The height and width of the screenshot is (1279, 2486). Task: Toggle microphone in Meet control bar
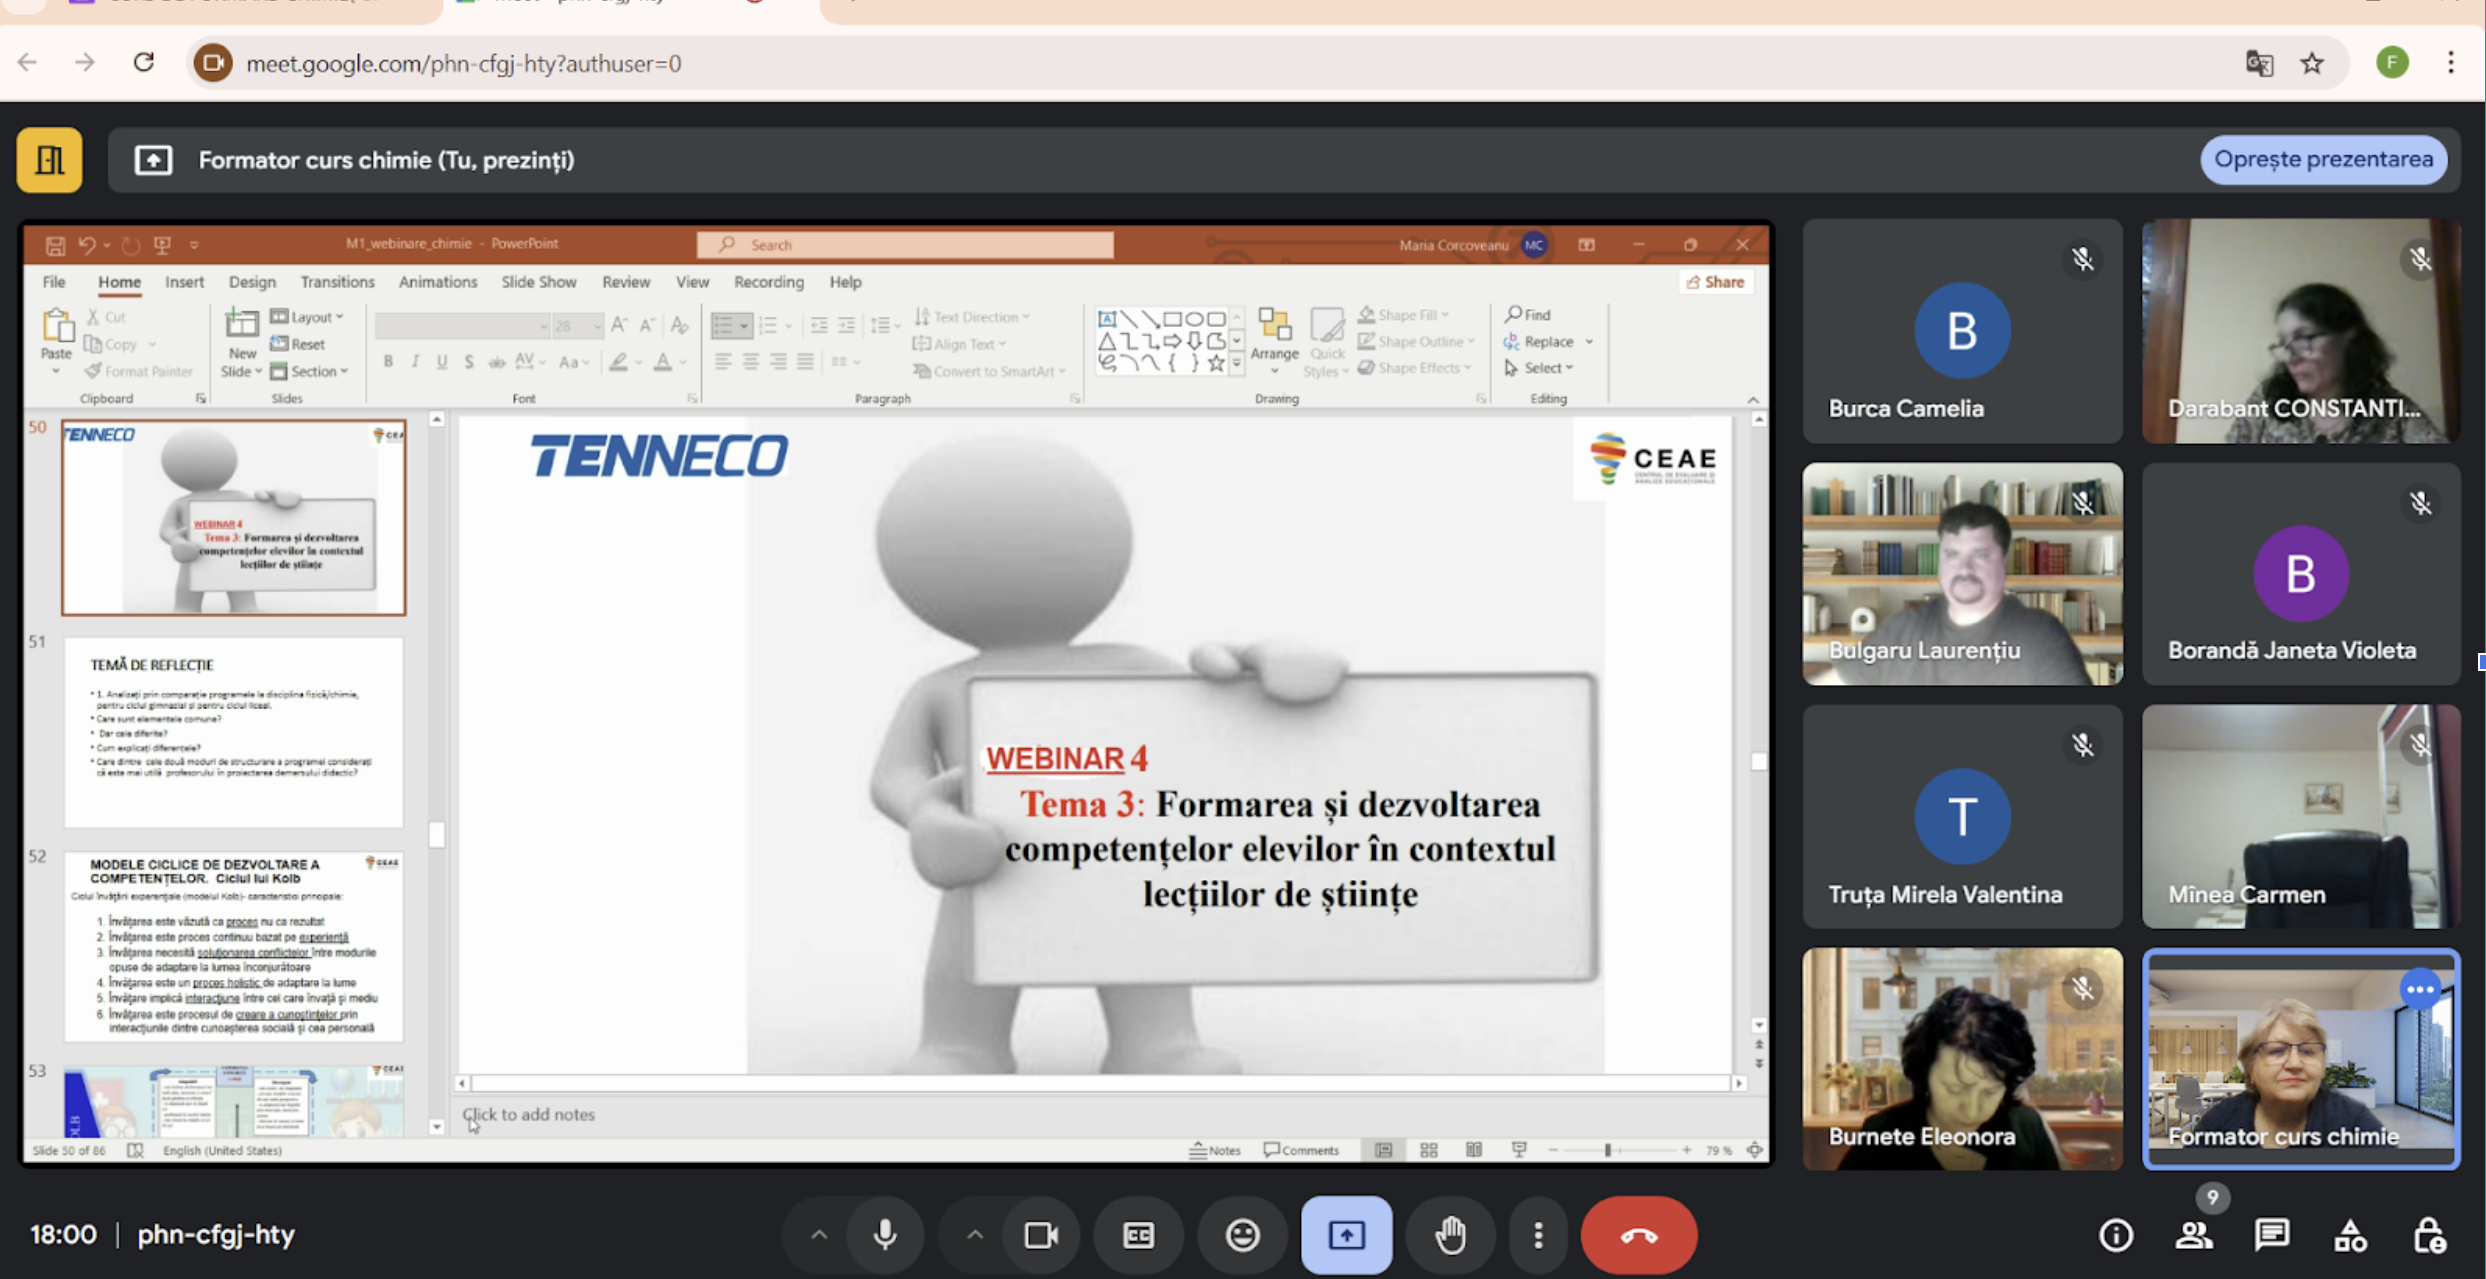coord(885,1235)
